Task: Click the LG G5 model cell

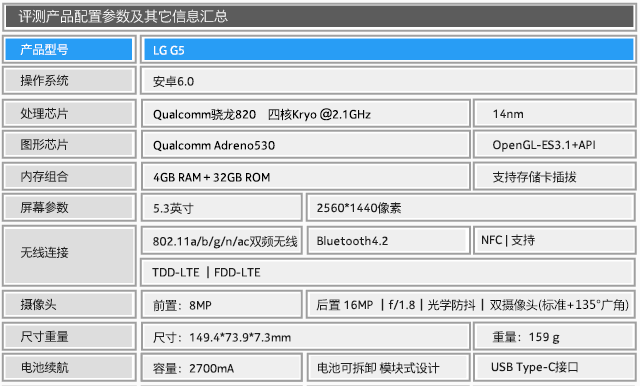Action: point(388,49)
